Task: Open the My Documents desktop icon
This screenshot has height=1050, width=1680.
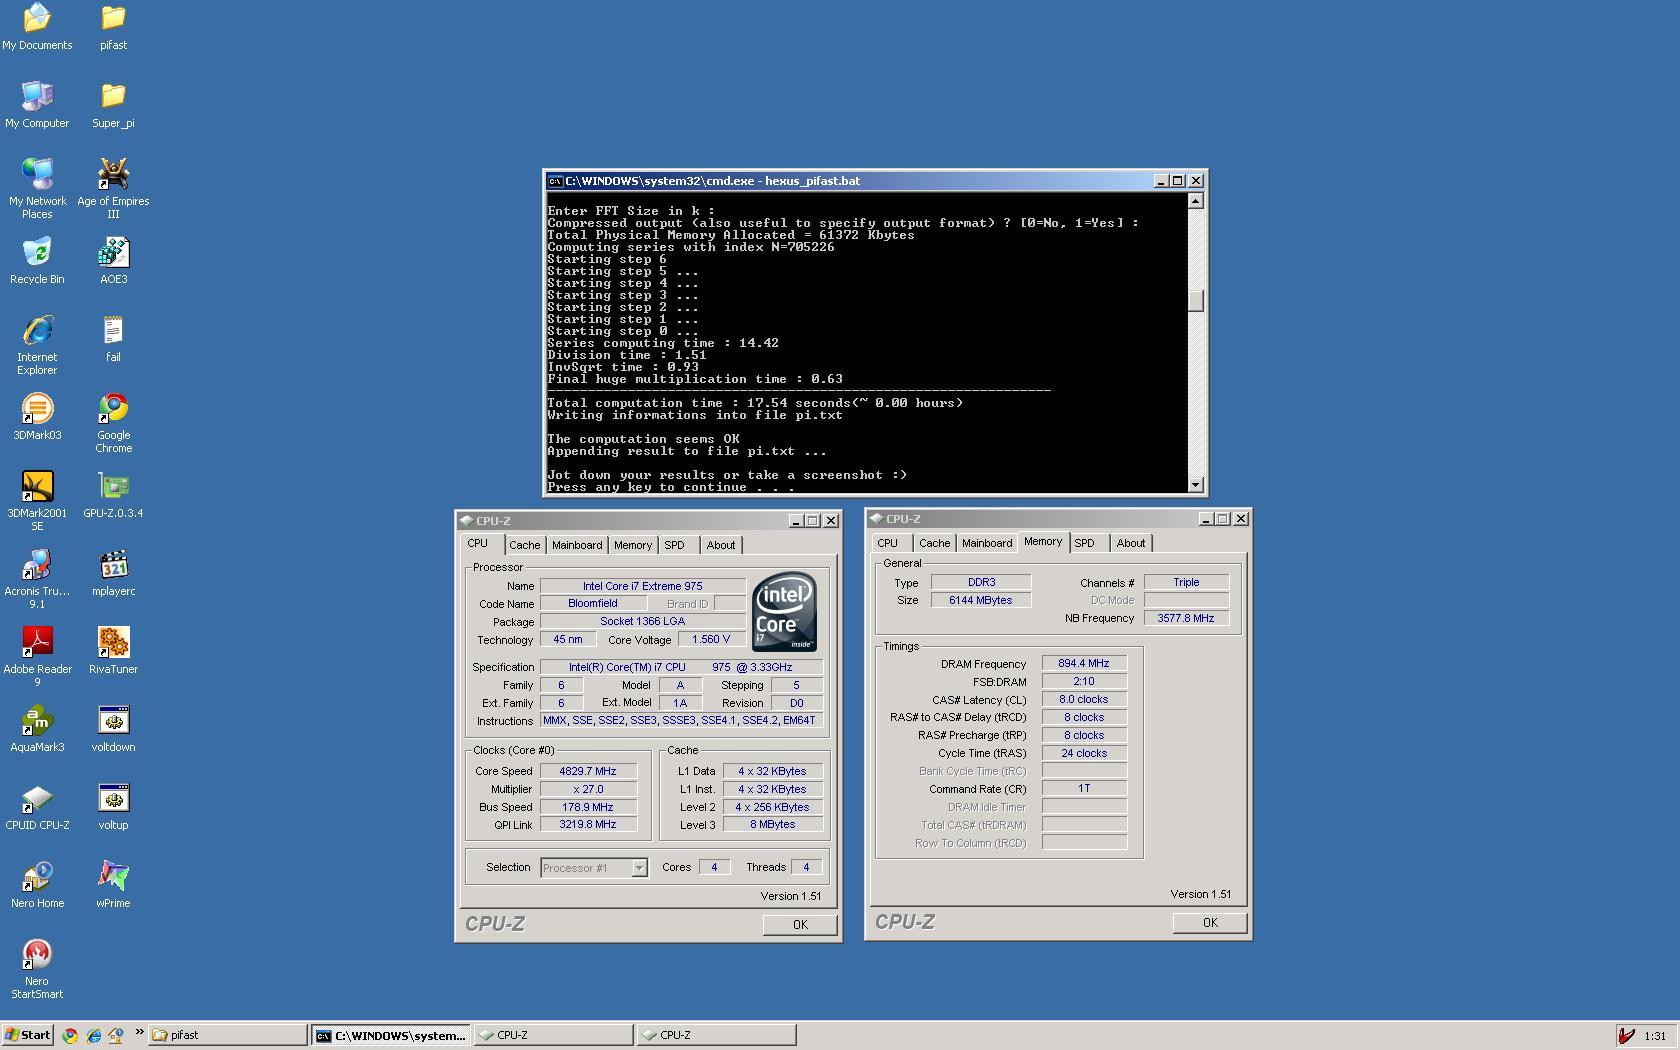Action: (x=37, y=26)
